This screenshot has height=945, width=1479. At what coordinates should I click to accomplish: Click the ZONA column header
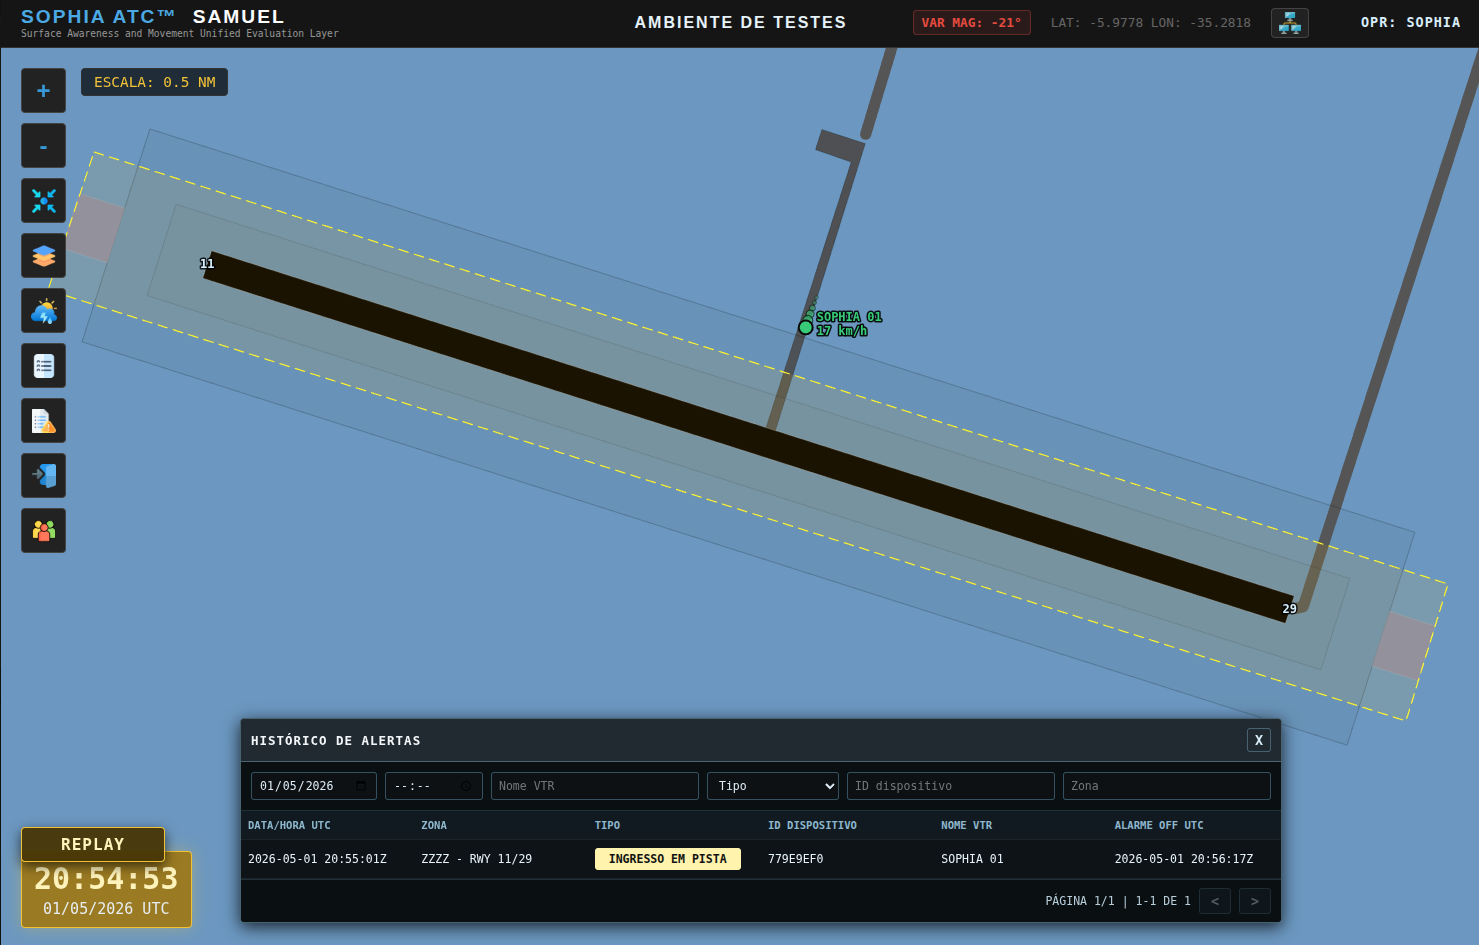(x=434, y=826)
